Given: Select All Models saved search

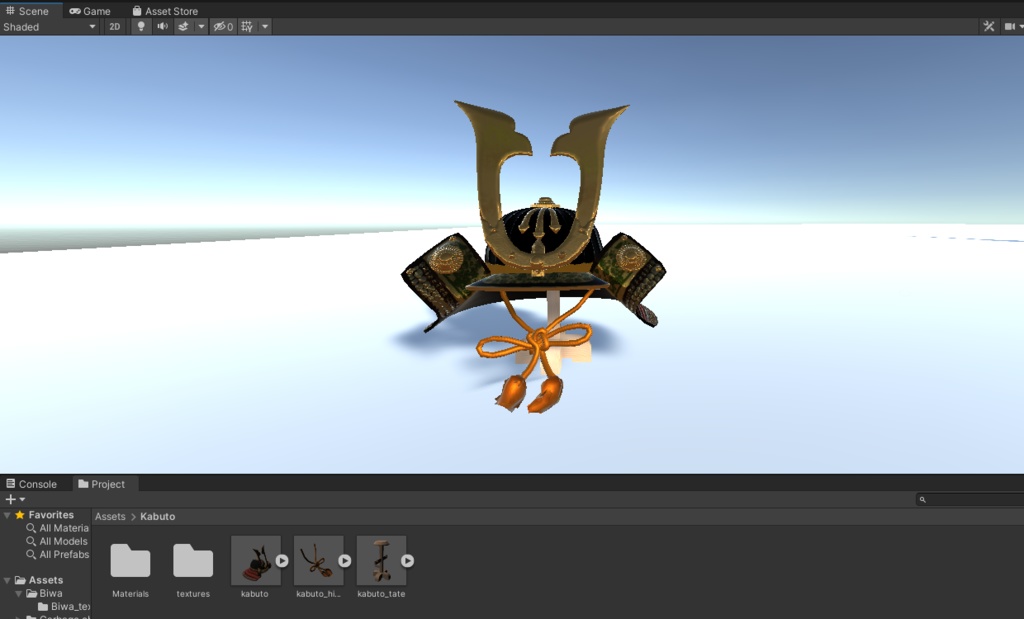Looking at the screenshot, I should click(x=57, y=541).
